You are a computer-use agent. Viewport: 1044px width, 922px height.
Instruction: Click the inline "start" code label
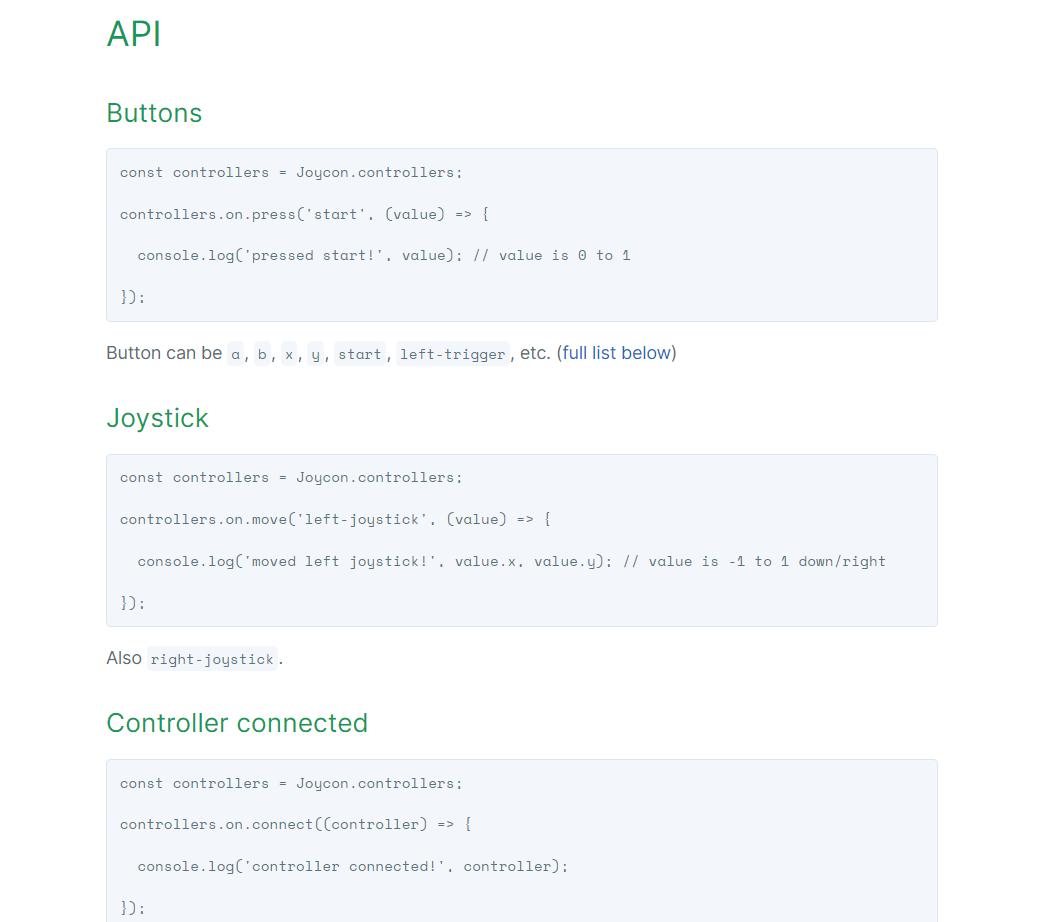[x=359, y=354]
